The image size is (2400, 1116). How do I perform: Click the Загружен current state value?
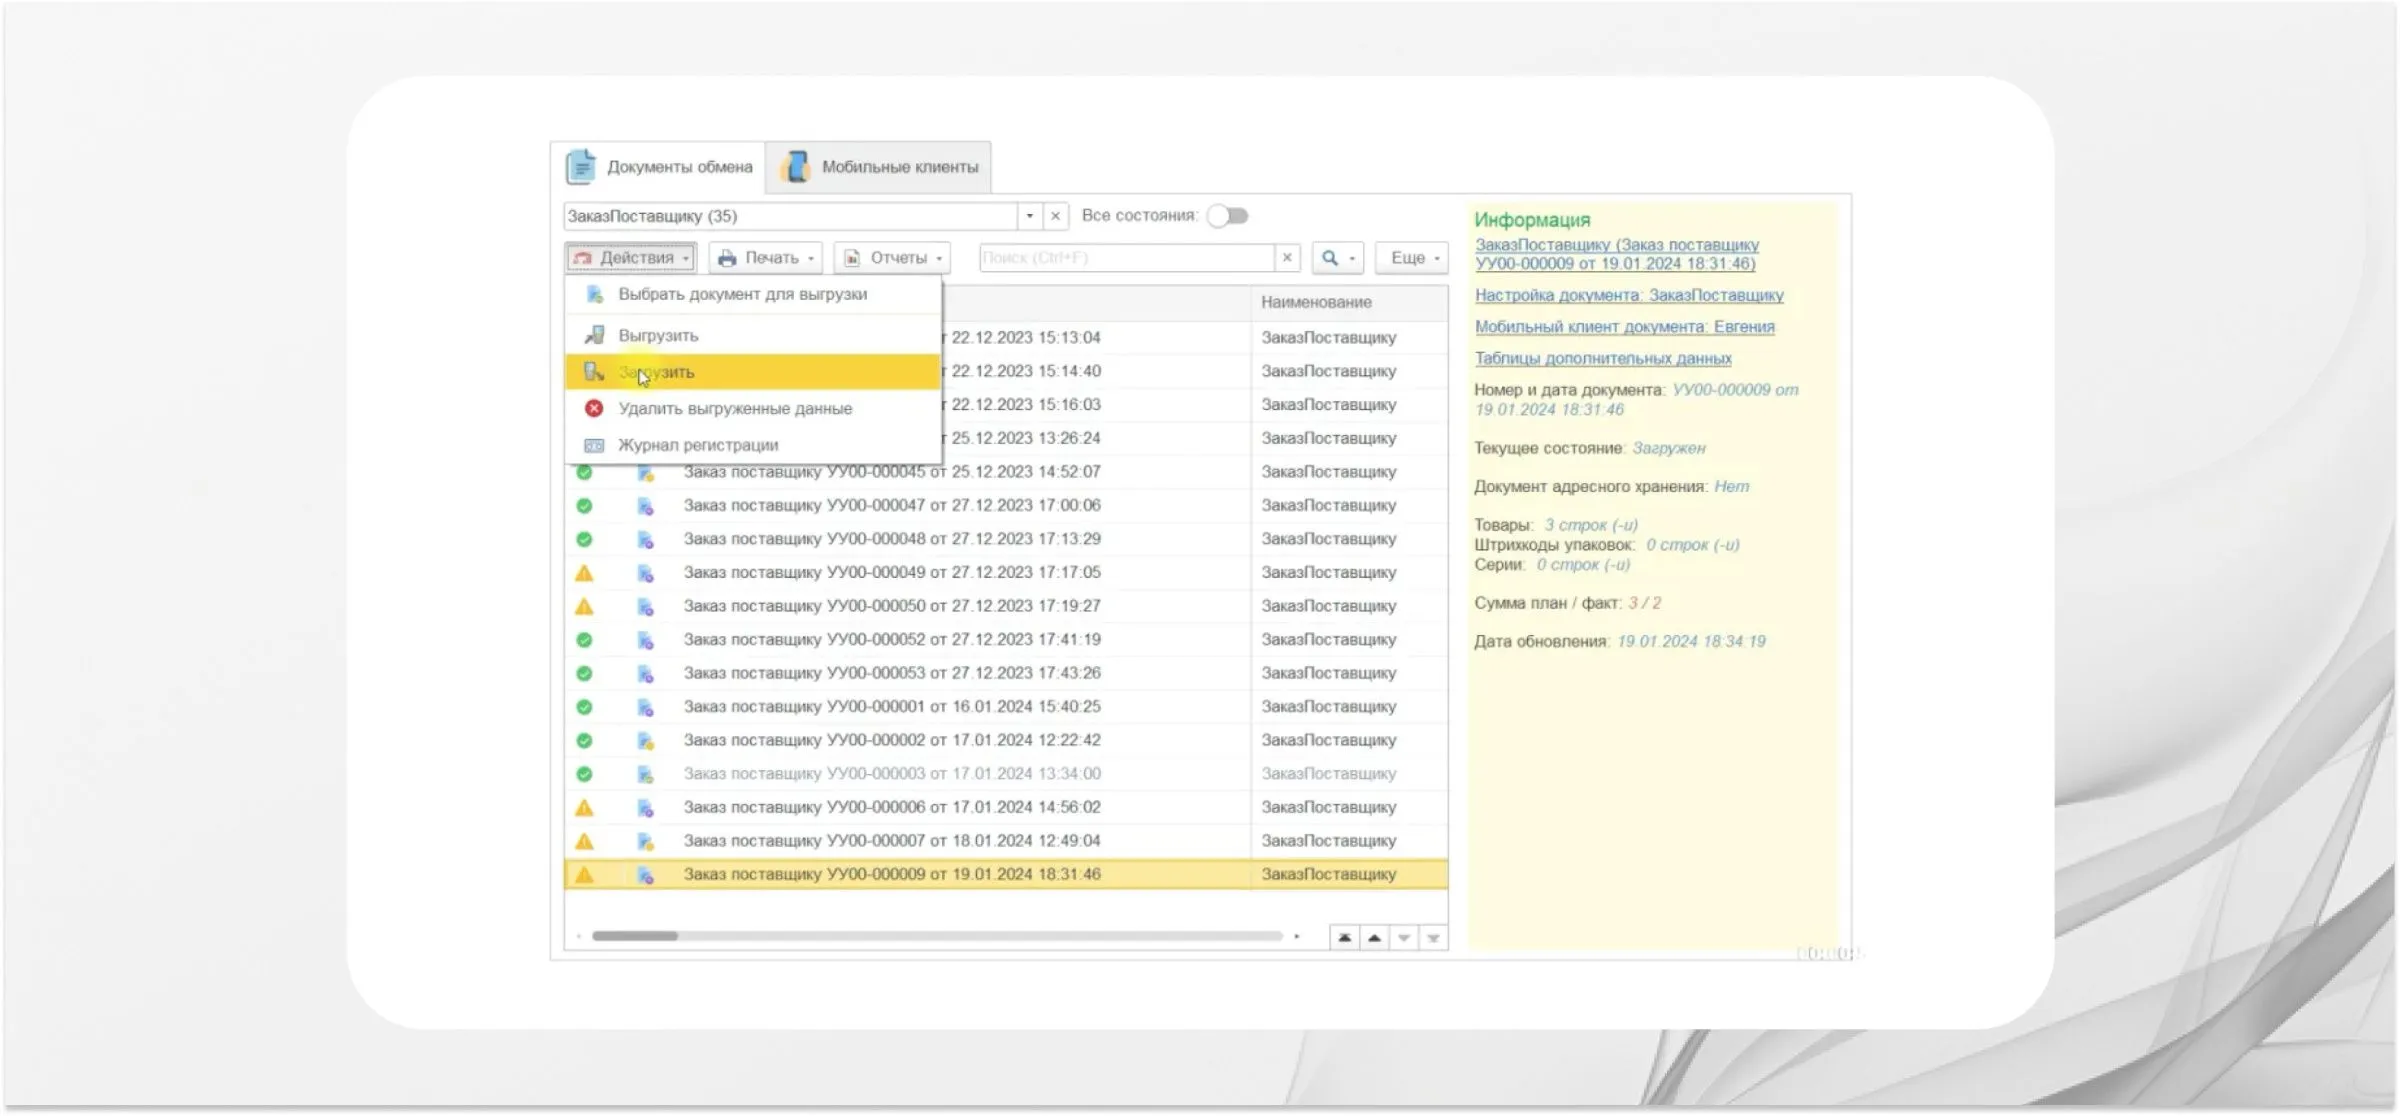(1669, 448)
